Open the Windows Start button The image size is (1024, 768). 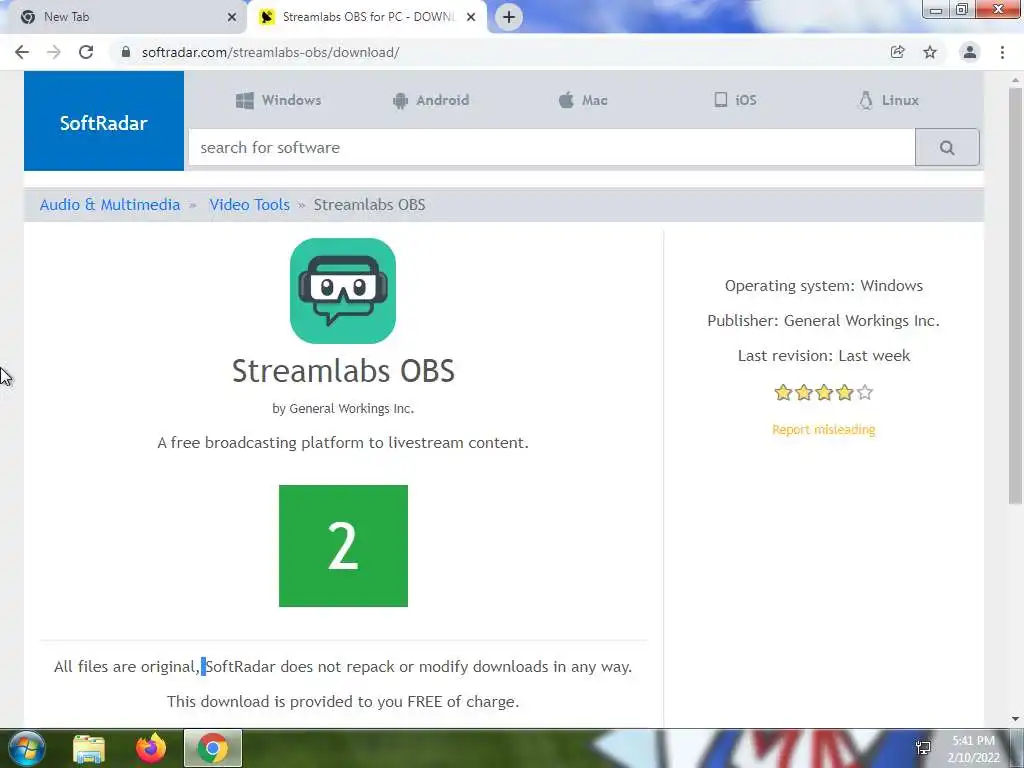25,748
